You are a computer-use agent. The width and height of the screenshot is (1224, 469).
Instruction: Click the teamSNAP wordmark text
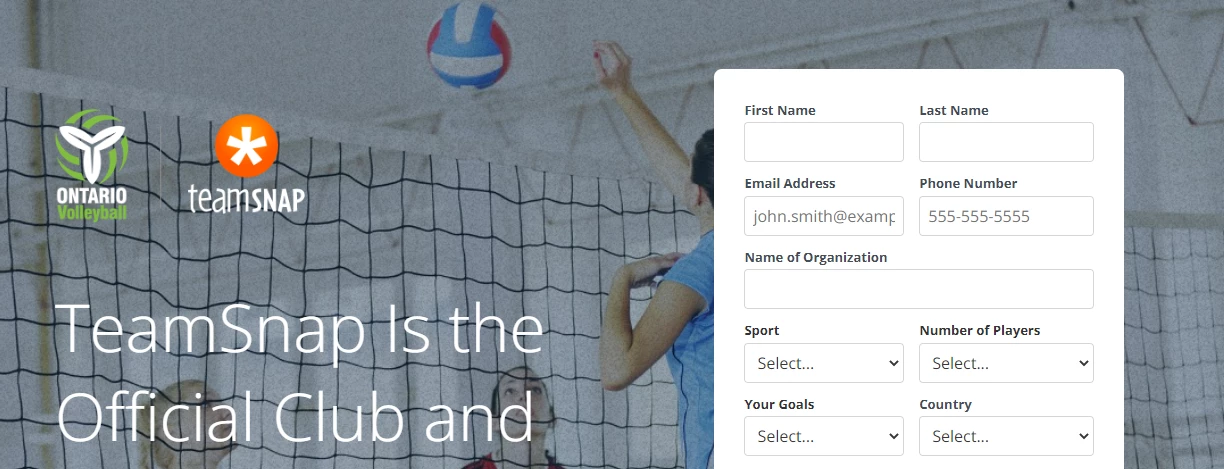click(x=247, y=199)
